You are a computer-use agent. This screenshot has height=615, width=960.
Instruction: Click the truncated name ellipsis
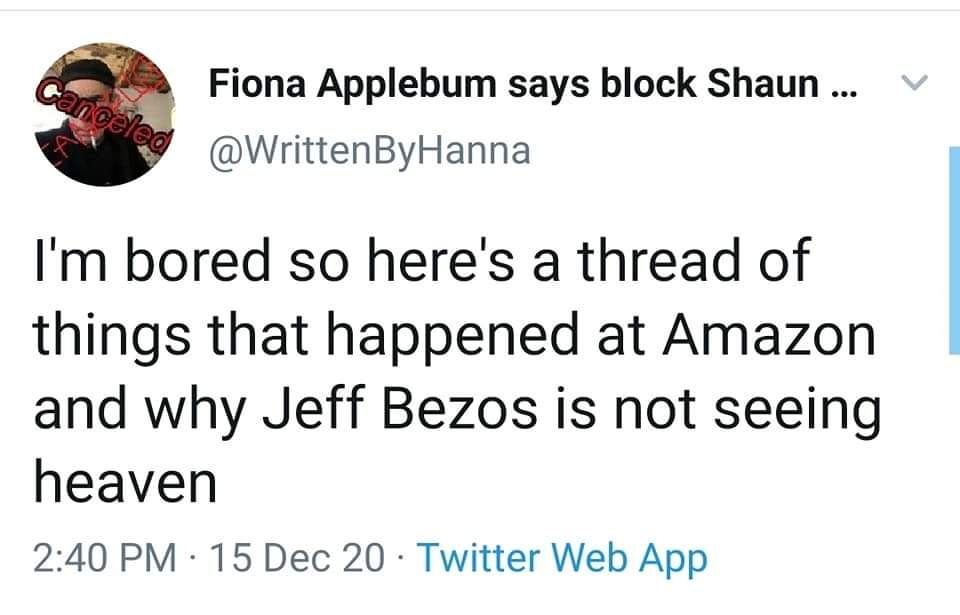pos(843,87)
